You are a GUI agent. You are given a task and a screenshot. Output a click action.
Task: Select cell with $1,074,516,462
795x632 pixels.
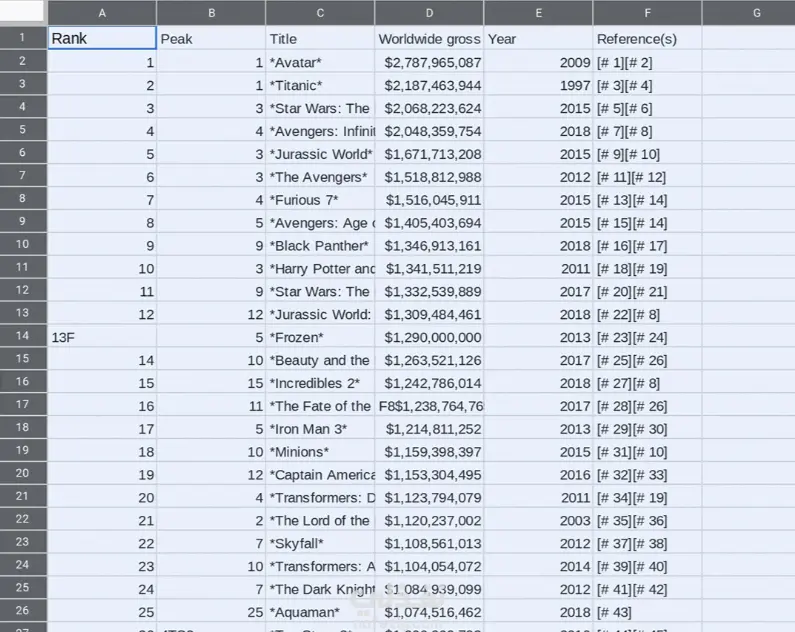click(x=429, y=612)
